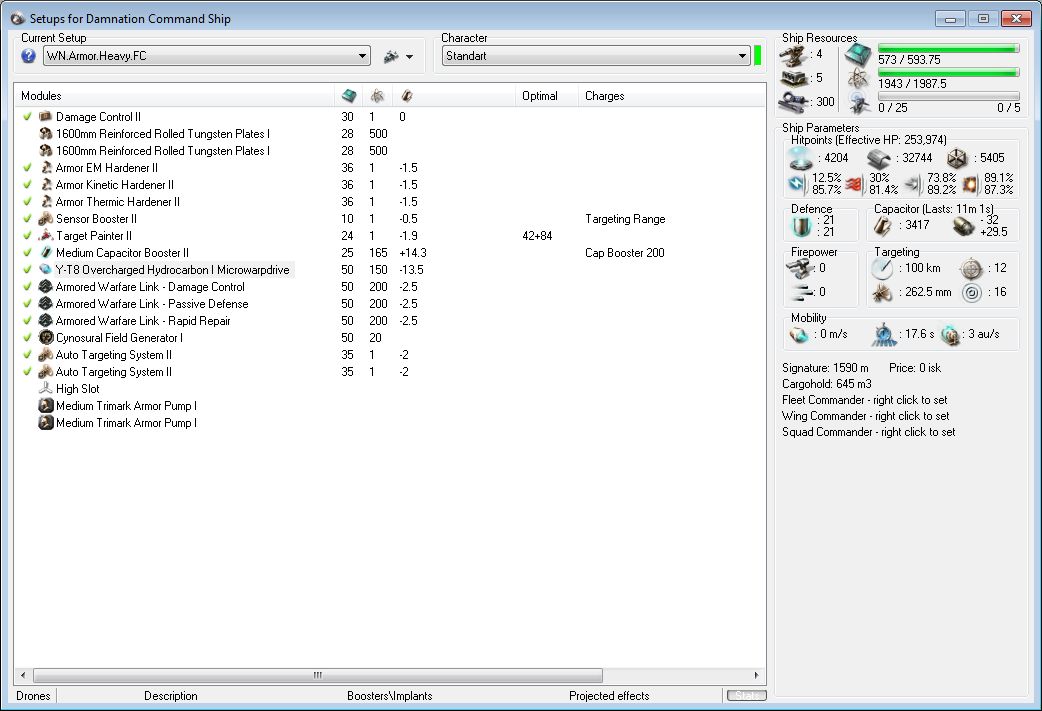Screen dimensions: 1042x711
Task: Toggle the Medium Capacitor Booster II checkmark
Action: click(27, 253)
